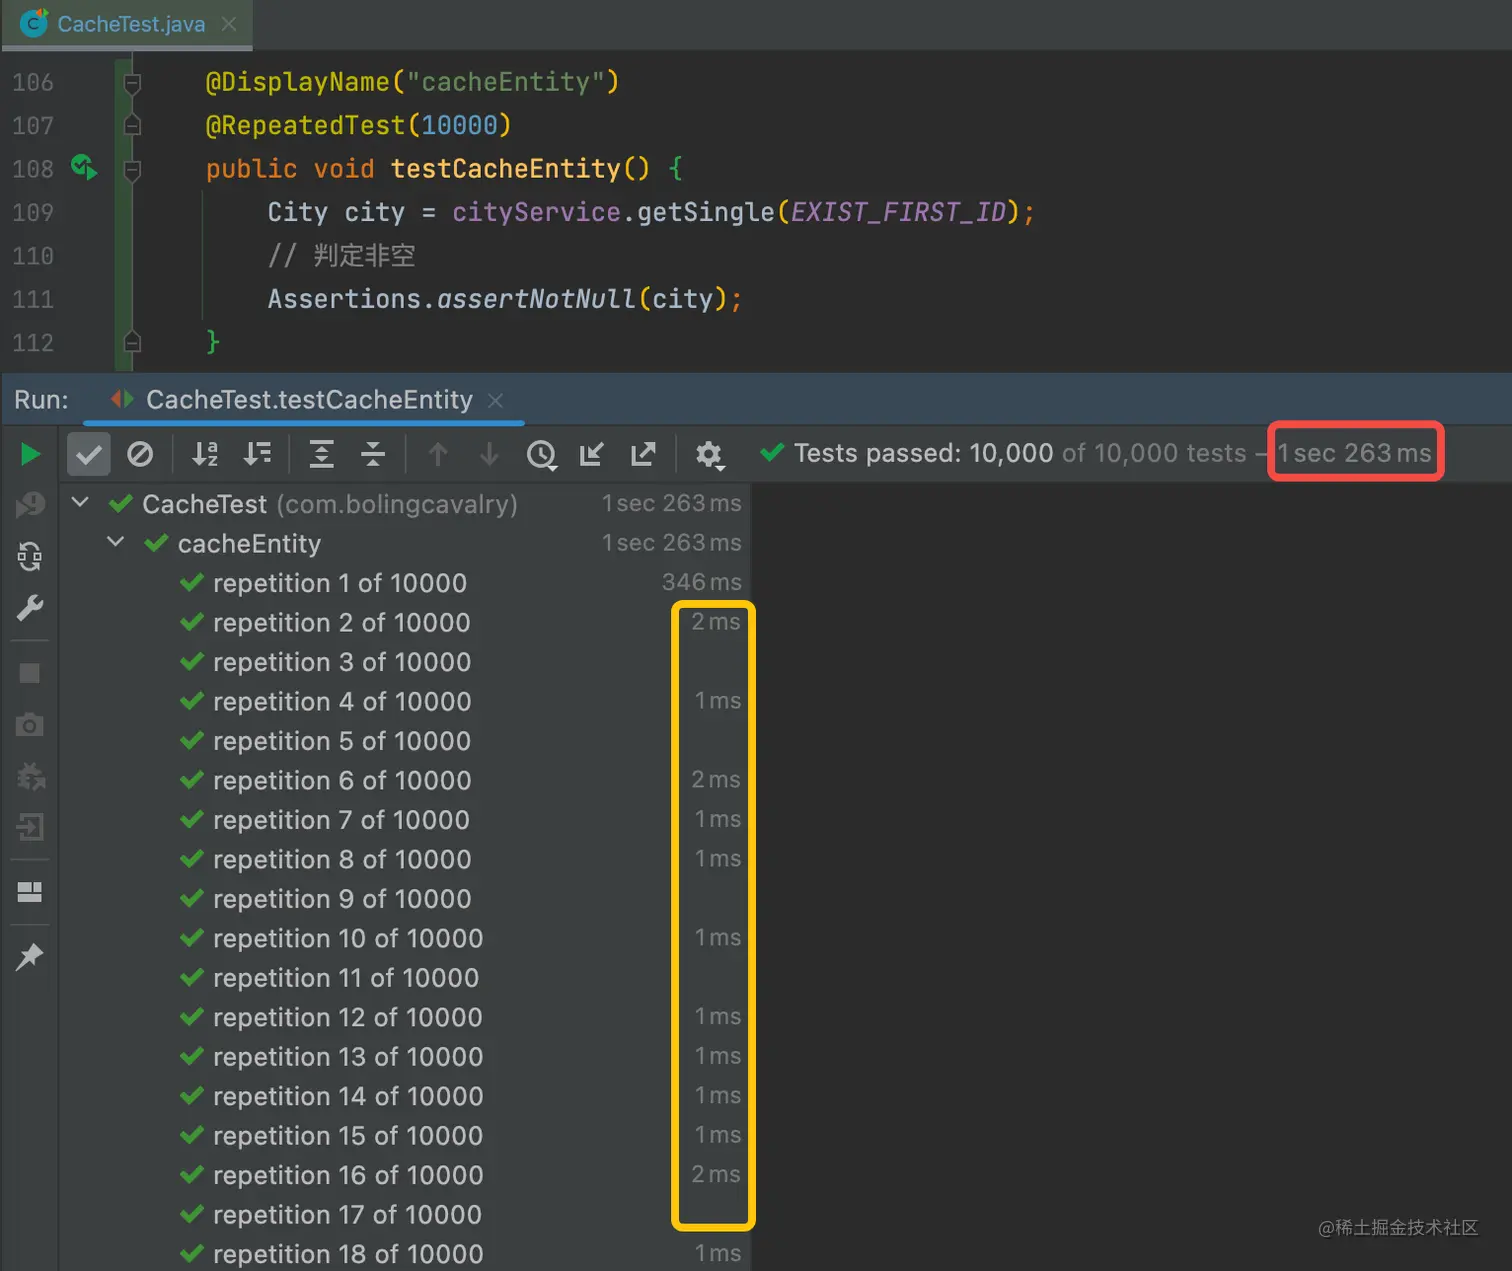Image resolution: width=1512 pixels, height=1271 pixels.
Task: Fold method testCacheEntity at line 108
Action: (131, 169)
